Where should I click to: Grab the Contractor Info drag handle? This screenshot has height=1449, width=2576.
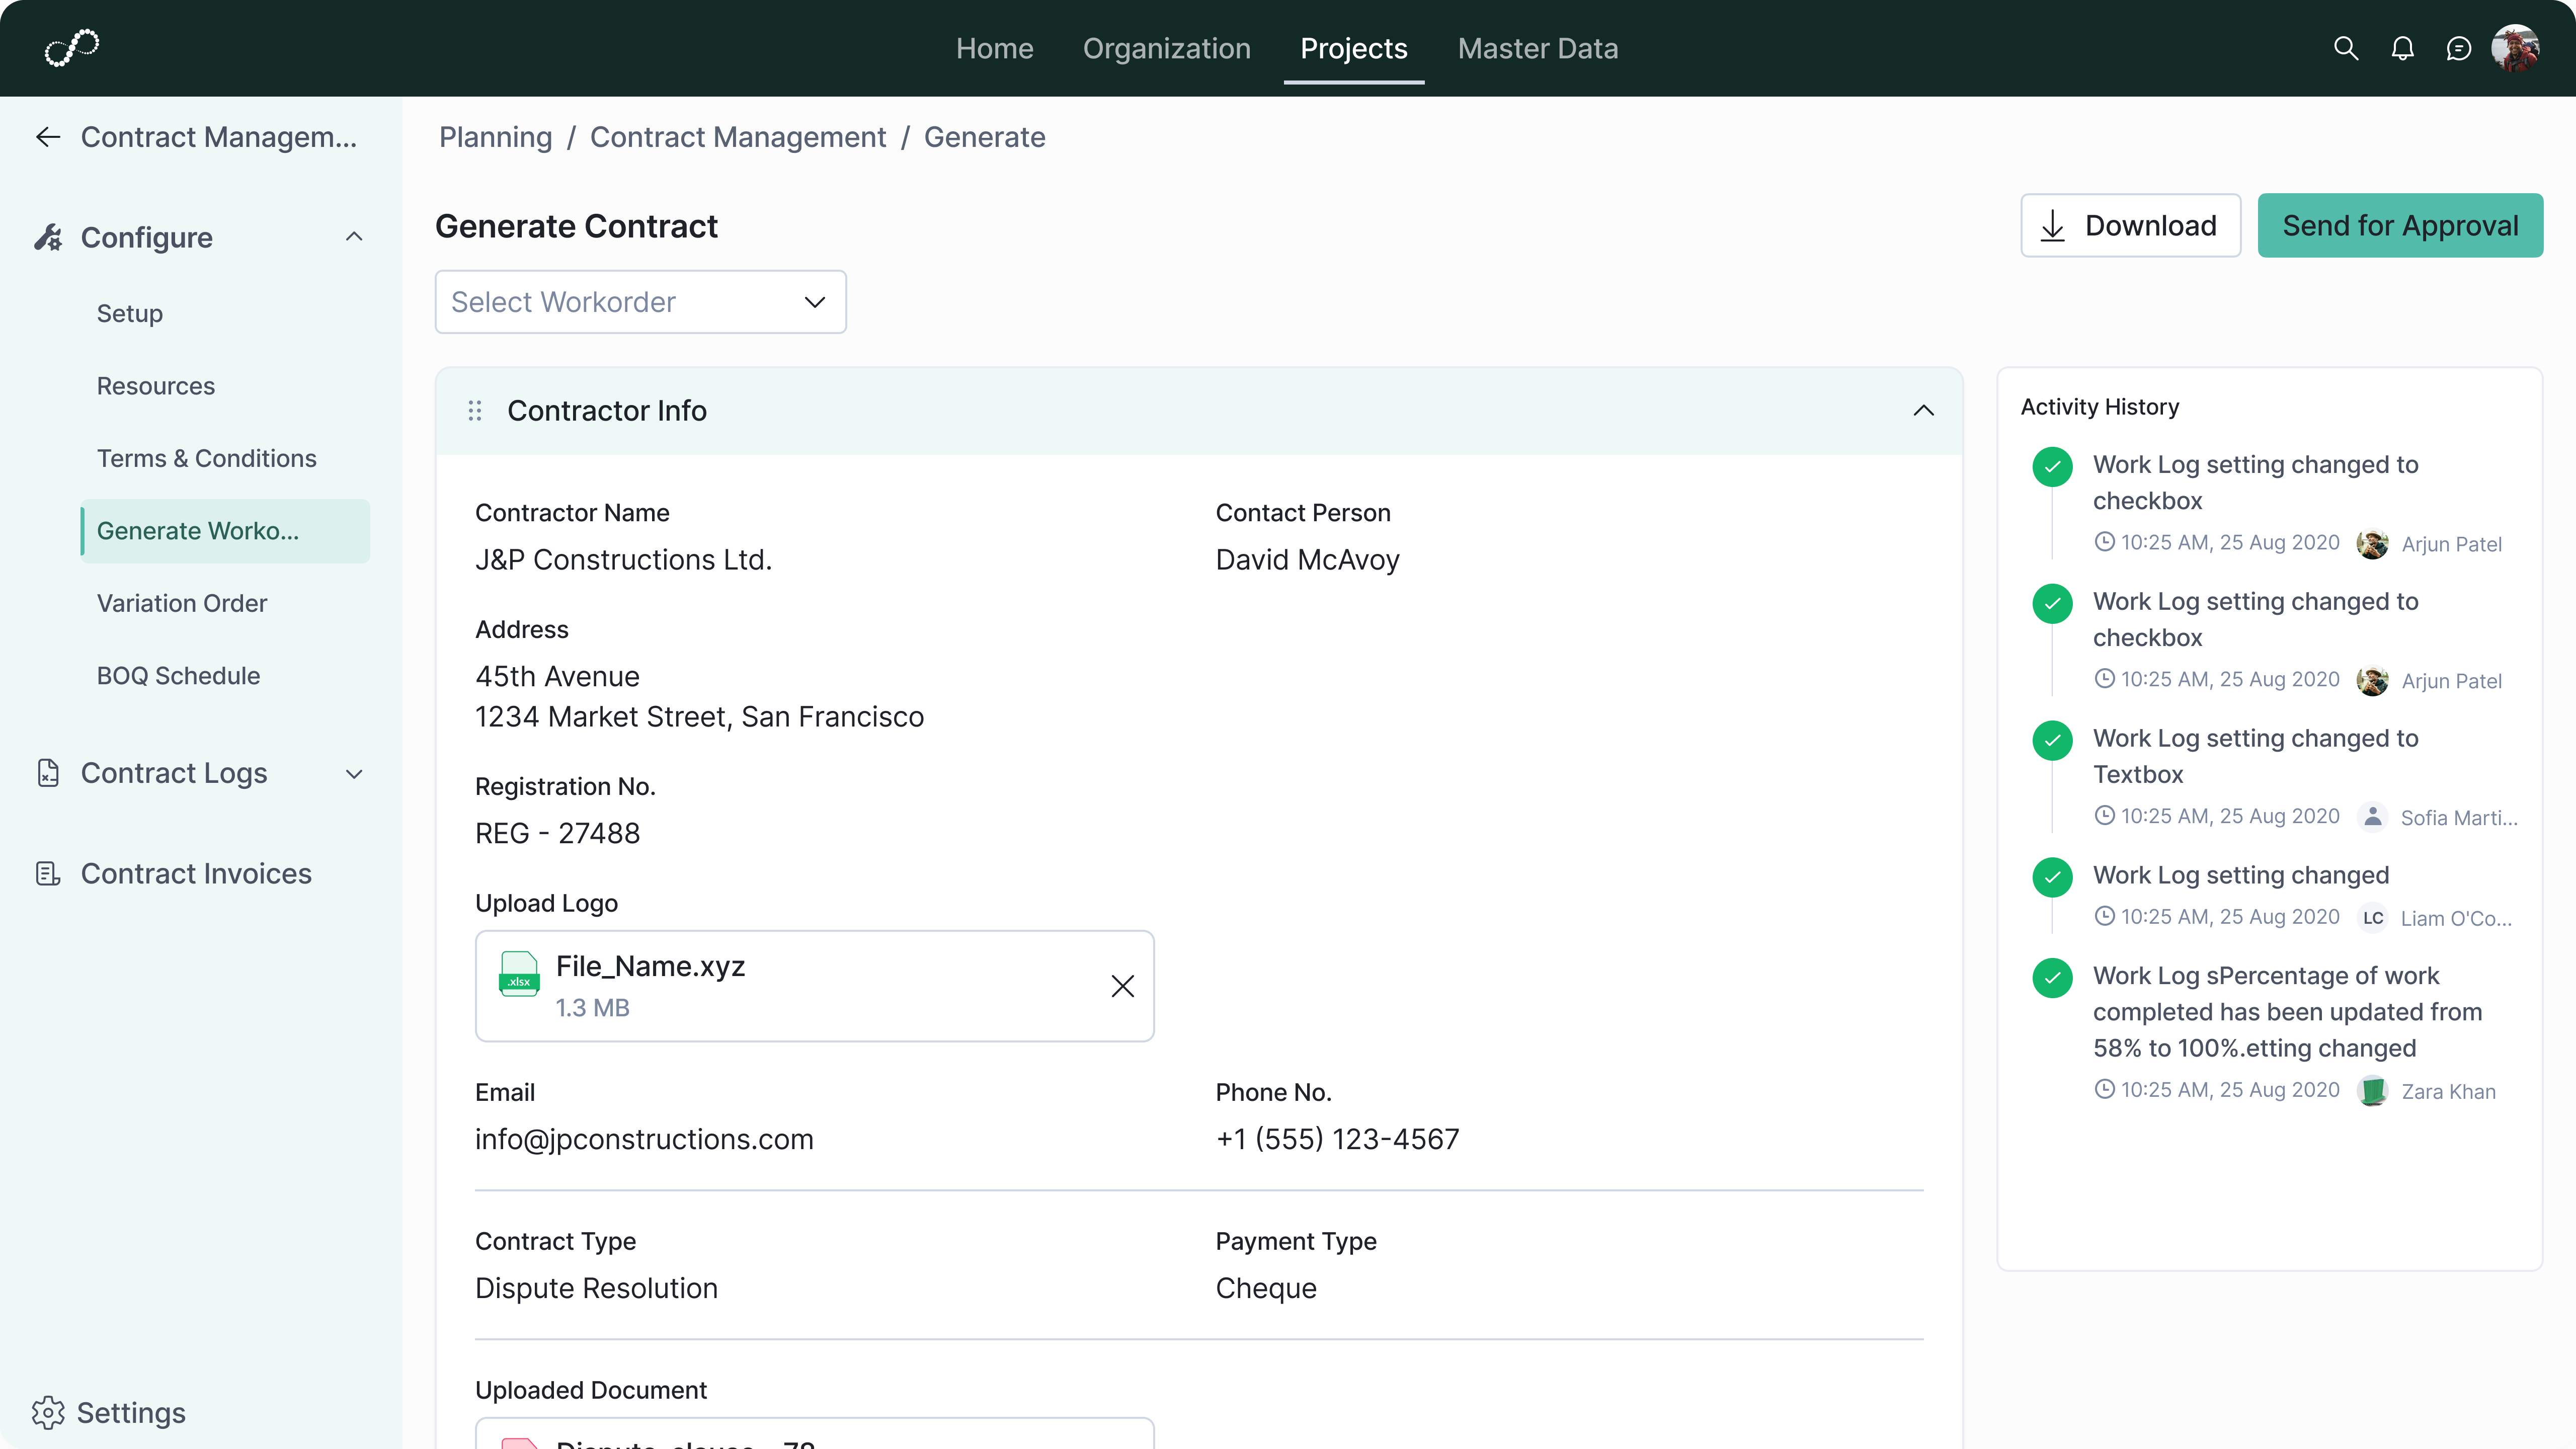[x=475, y=411]
